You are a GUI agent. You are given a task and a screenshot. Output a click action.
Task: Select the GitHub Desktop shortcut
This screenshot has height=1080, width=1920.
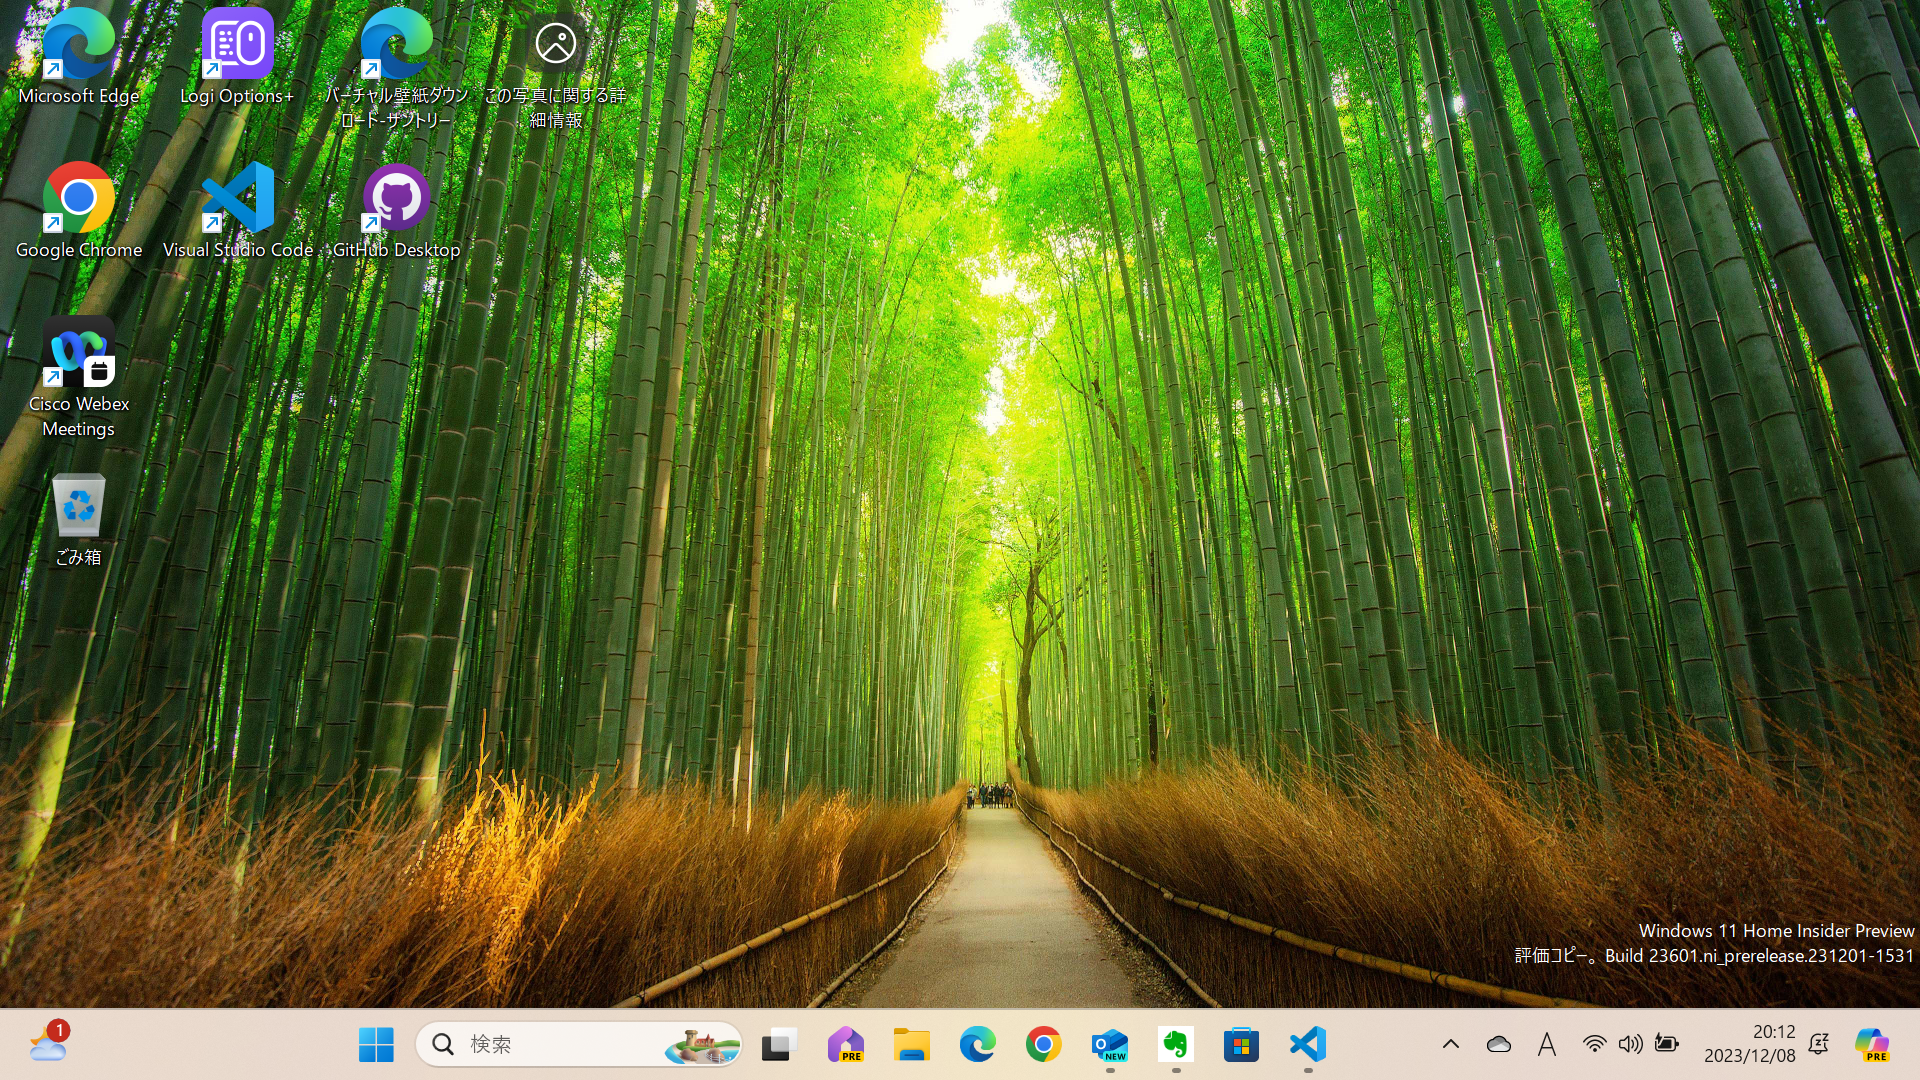[x=396, y=211]
